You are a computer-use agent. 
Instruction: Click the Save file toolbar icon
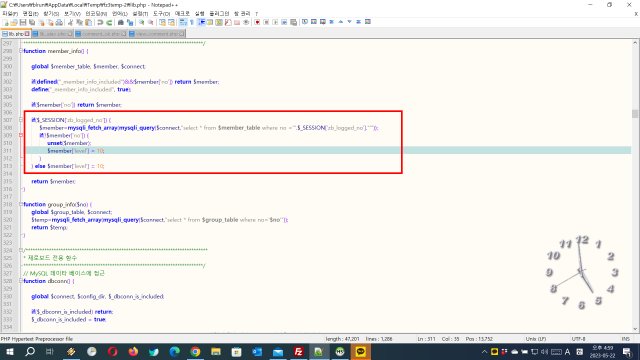tap(23, 22)
